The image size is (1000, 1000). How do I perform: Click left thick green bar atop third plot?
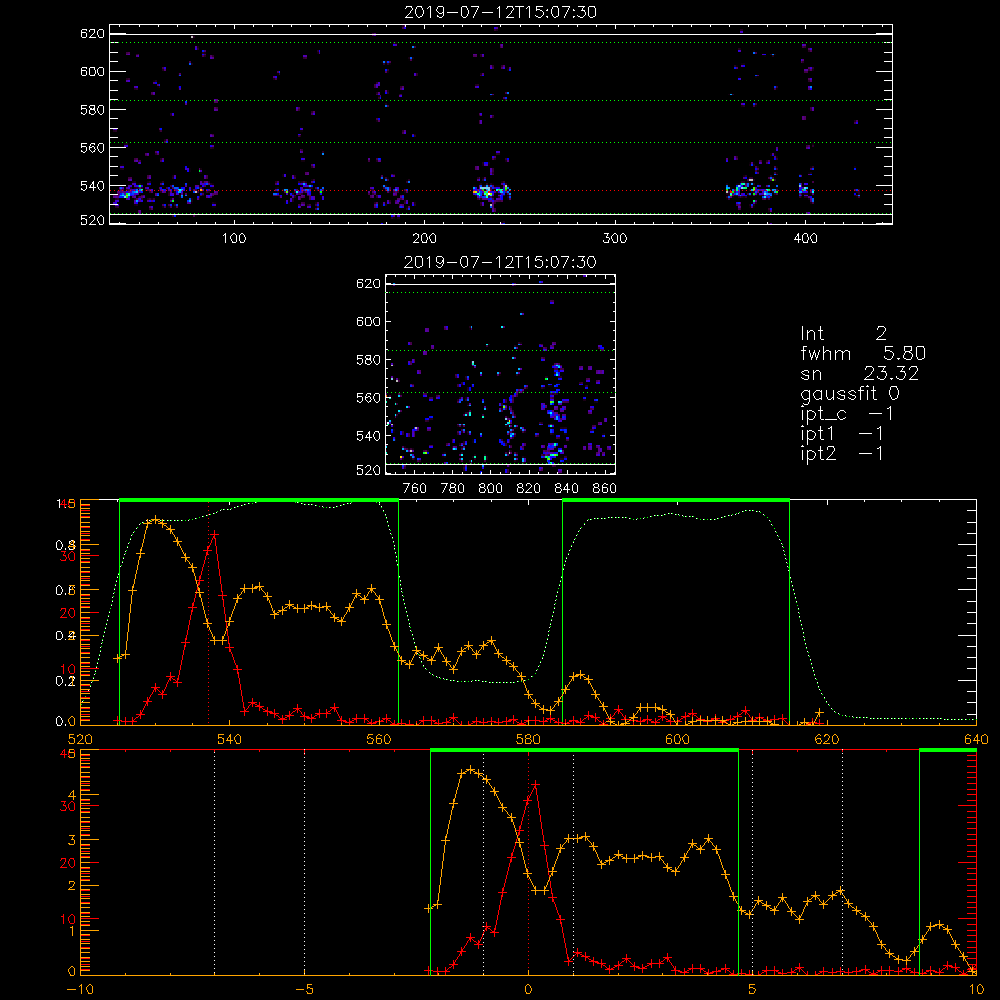click(259, 500)
